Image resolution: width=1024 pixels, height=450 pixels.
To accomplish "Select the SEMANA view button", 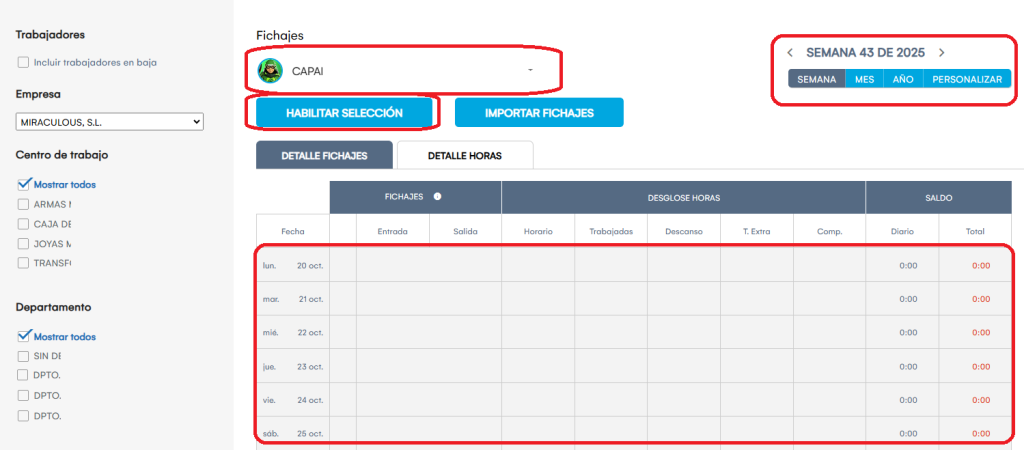I will click(816, 79).
